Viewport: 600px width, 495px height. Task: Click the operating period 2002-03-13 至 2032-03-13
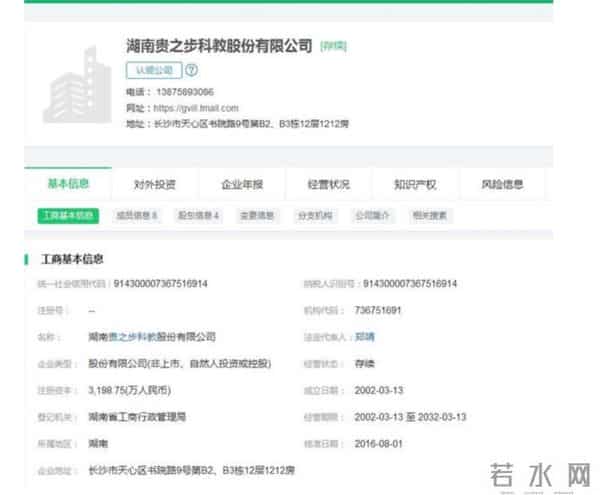(411, 417)
